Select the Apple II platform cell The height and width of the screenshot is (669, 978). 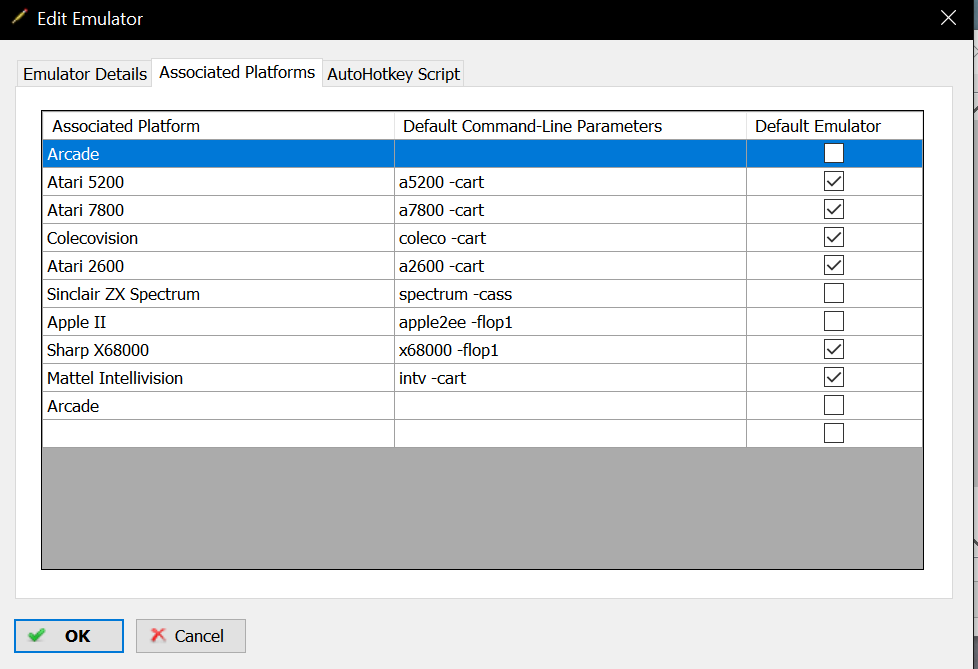click(218, 322)
